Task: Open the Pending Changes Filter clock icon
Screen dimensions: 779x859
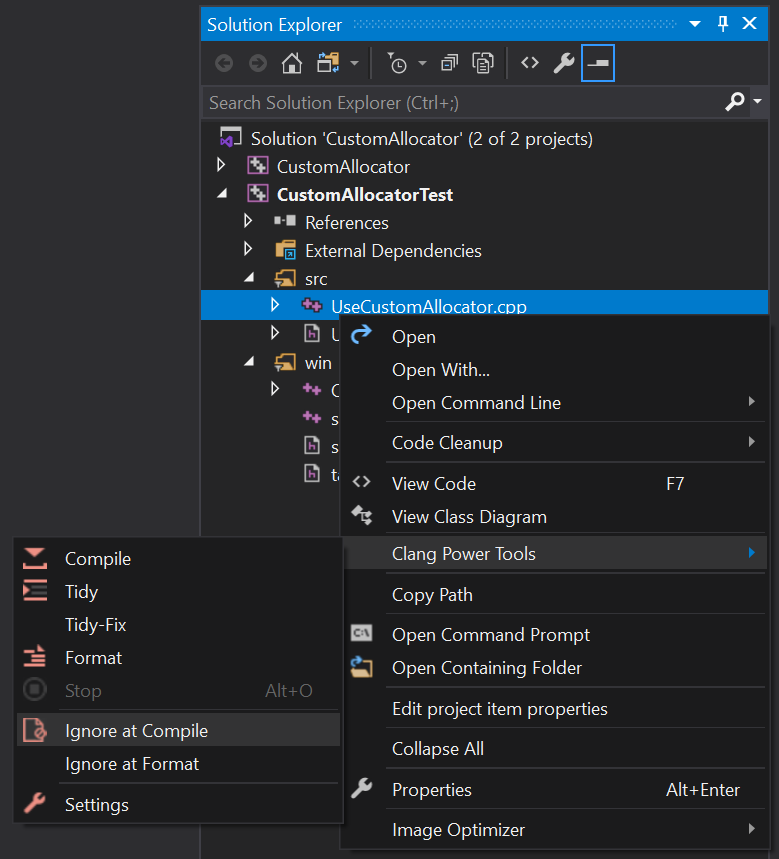Action: pyautogui.click(x=397, y=64)
